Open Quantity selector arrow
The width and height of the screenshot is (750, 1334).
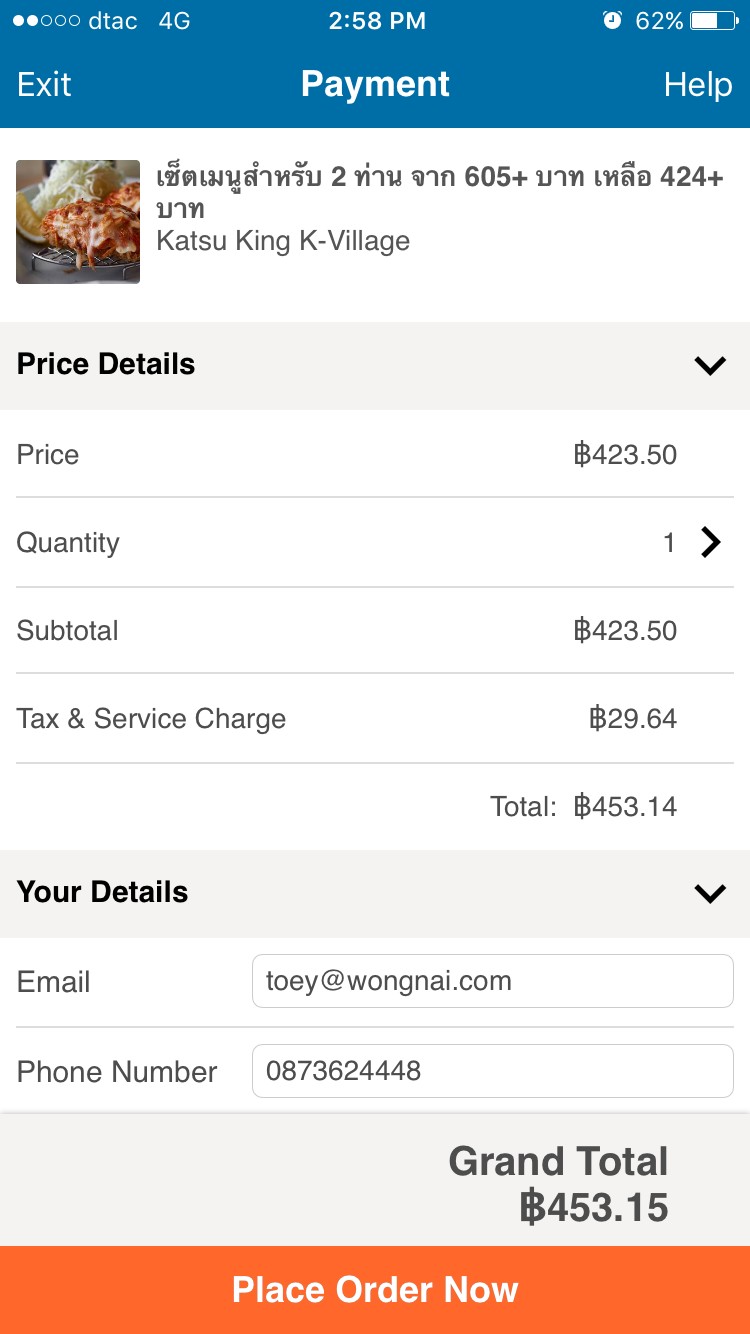coord(711,543)
